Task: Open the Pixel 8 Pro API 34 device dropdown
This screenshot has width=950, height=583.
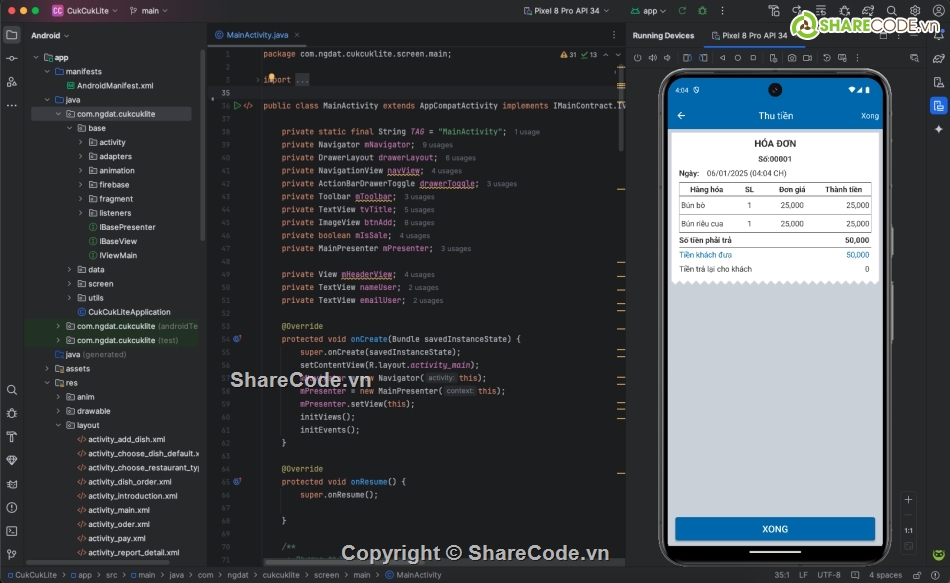Action: pyautogui.click(x=566, y=11)
